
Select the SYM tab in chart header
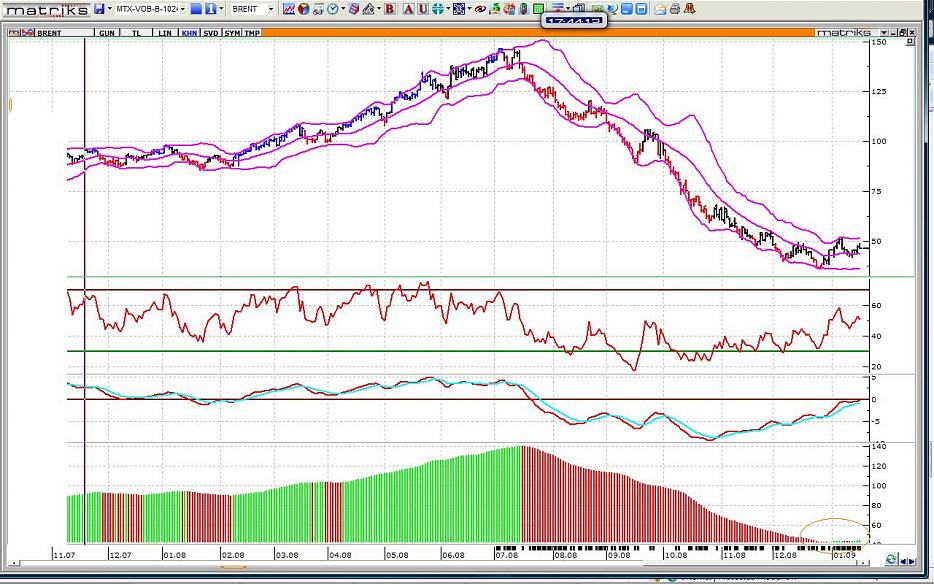coord(232,33)
